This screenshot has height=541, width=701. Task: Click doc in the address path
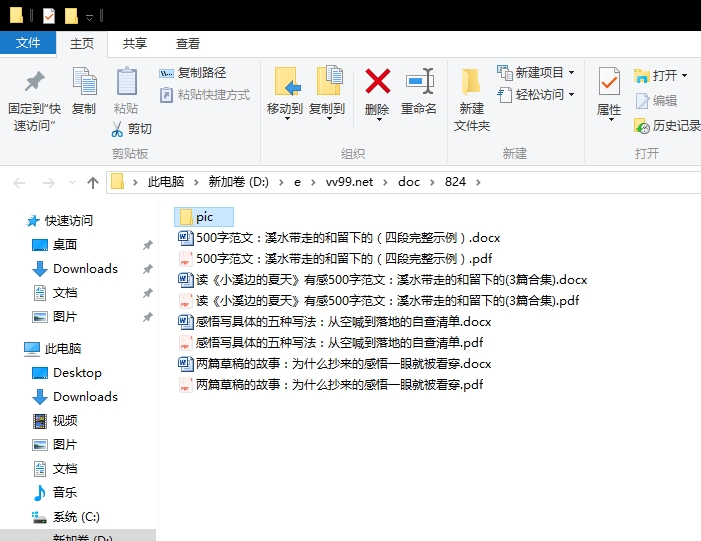click(x=409, y=182)
